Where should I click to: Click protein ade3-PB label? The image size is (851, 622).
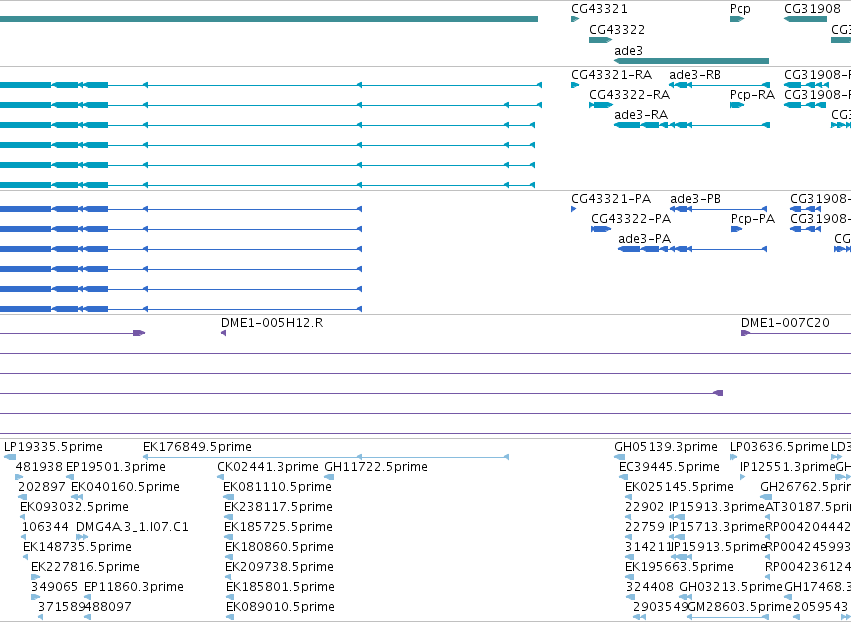point(695,199)
